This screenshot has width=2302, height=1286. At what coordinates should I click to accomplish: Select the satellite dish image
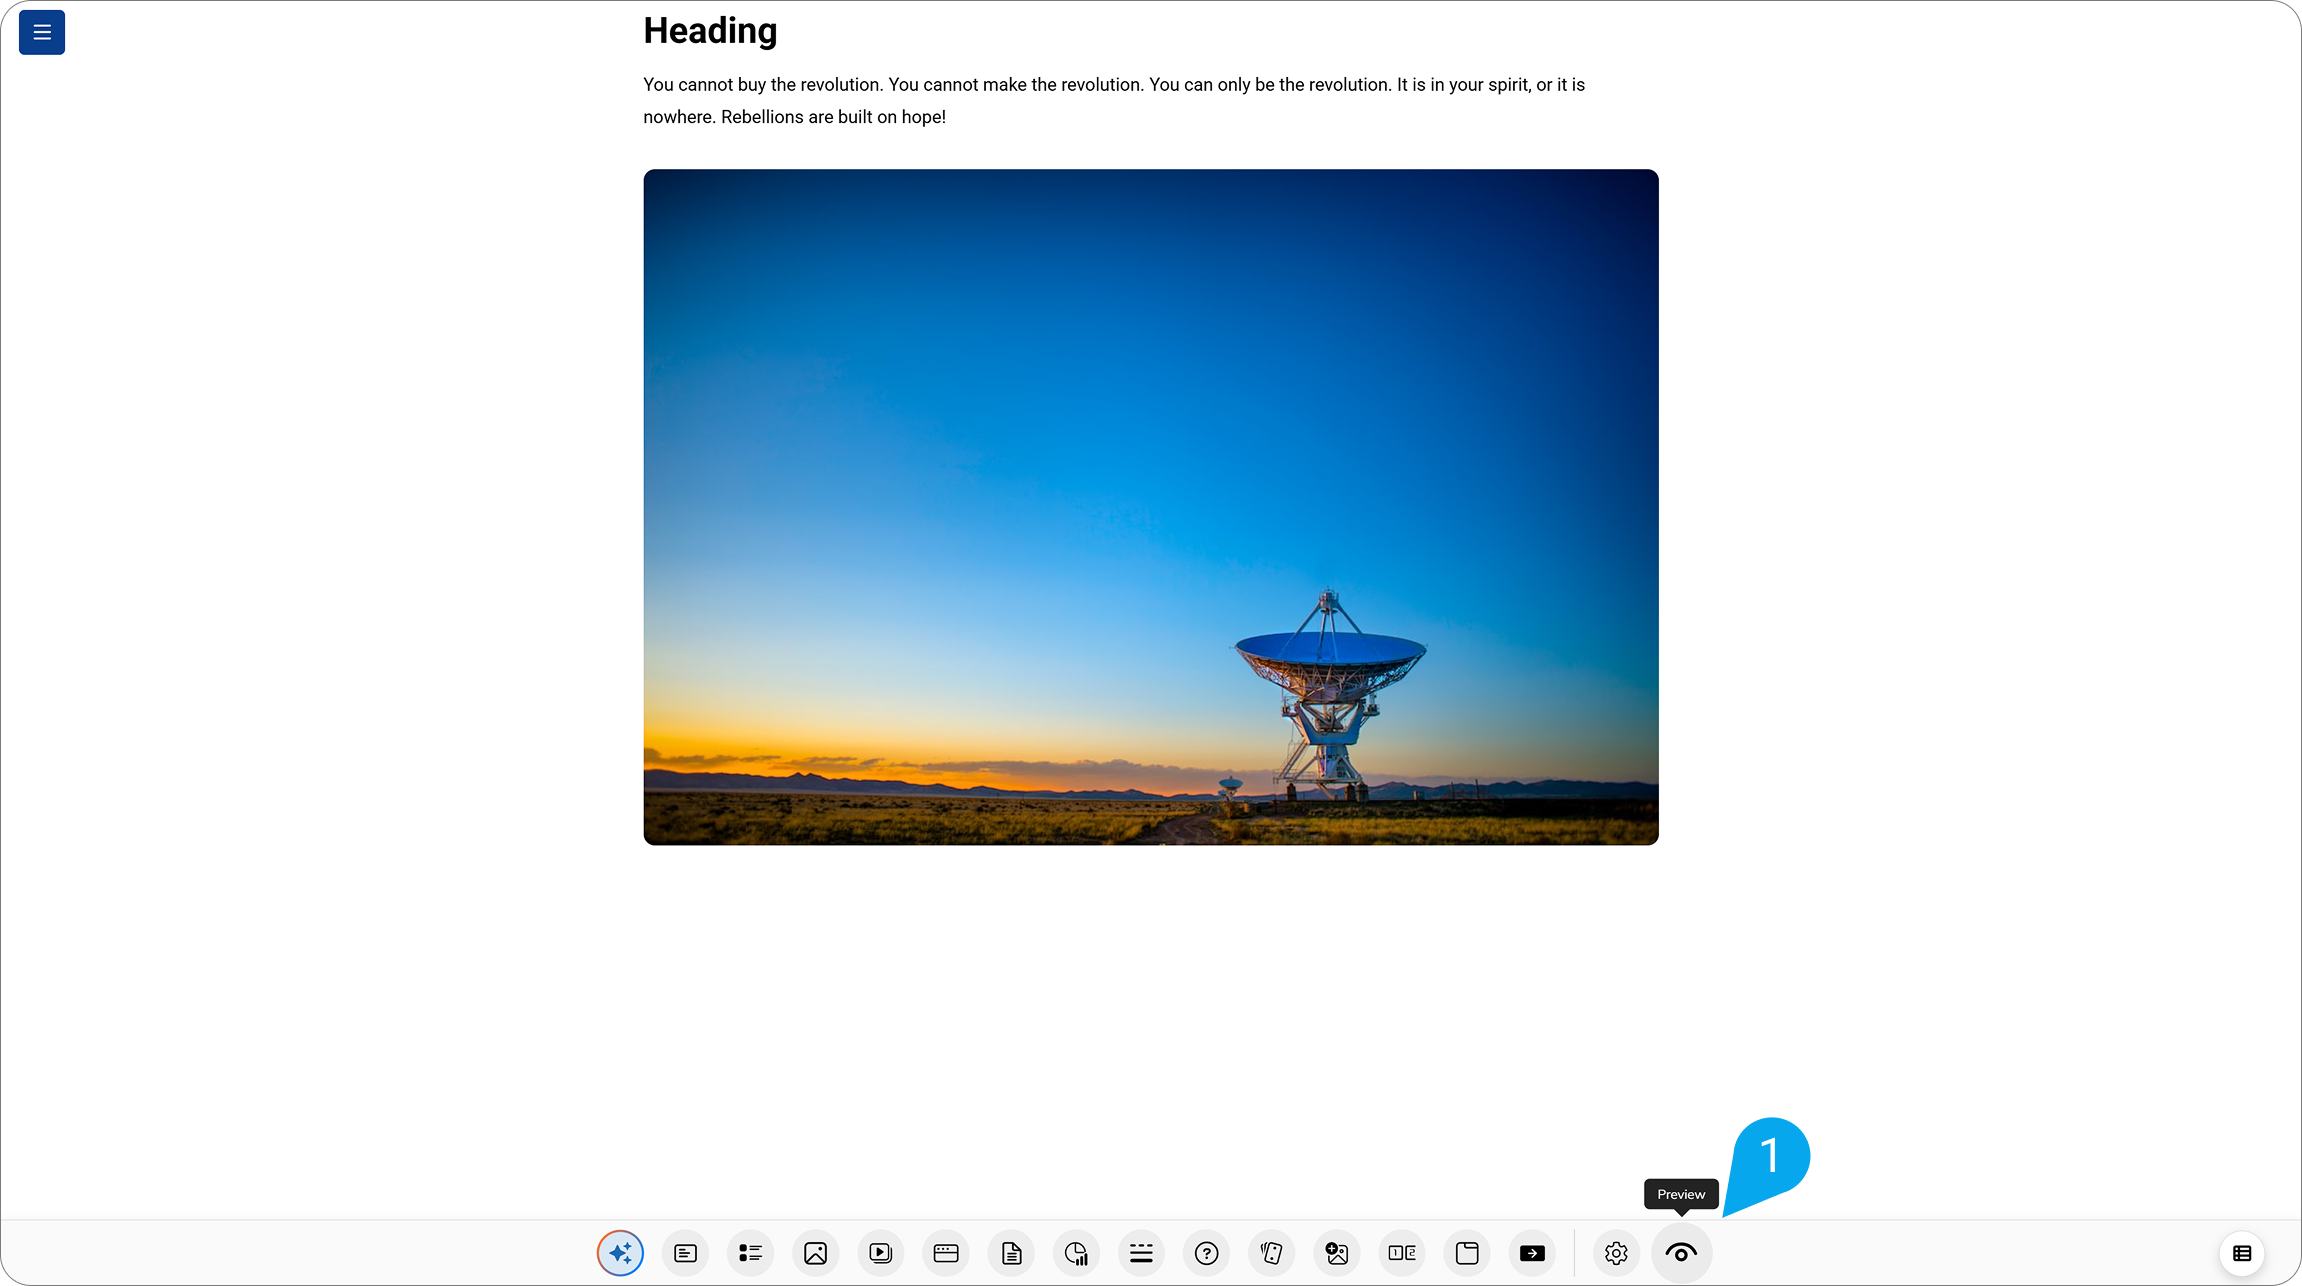pos(1150,506)
